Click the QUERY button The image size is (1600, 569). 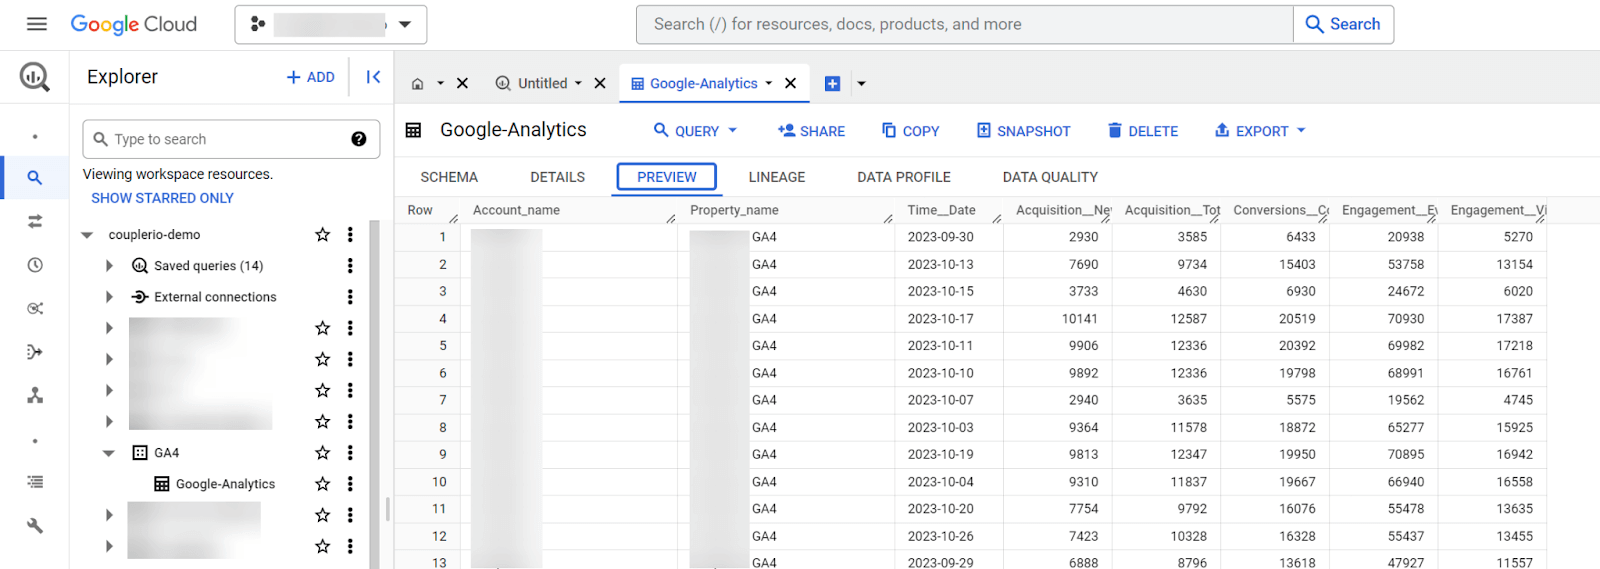pyautogui.click(x=695, y=131)
